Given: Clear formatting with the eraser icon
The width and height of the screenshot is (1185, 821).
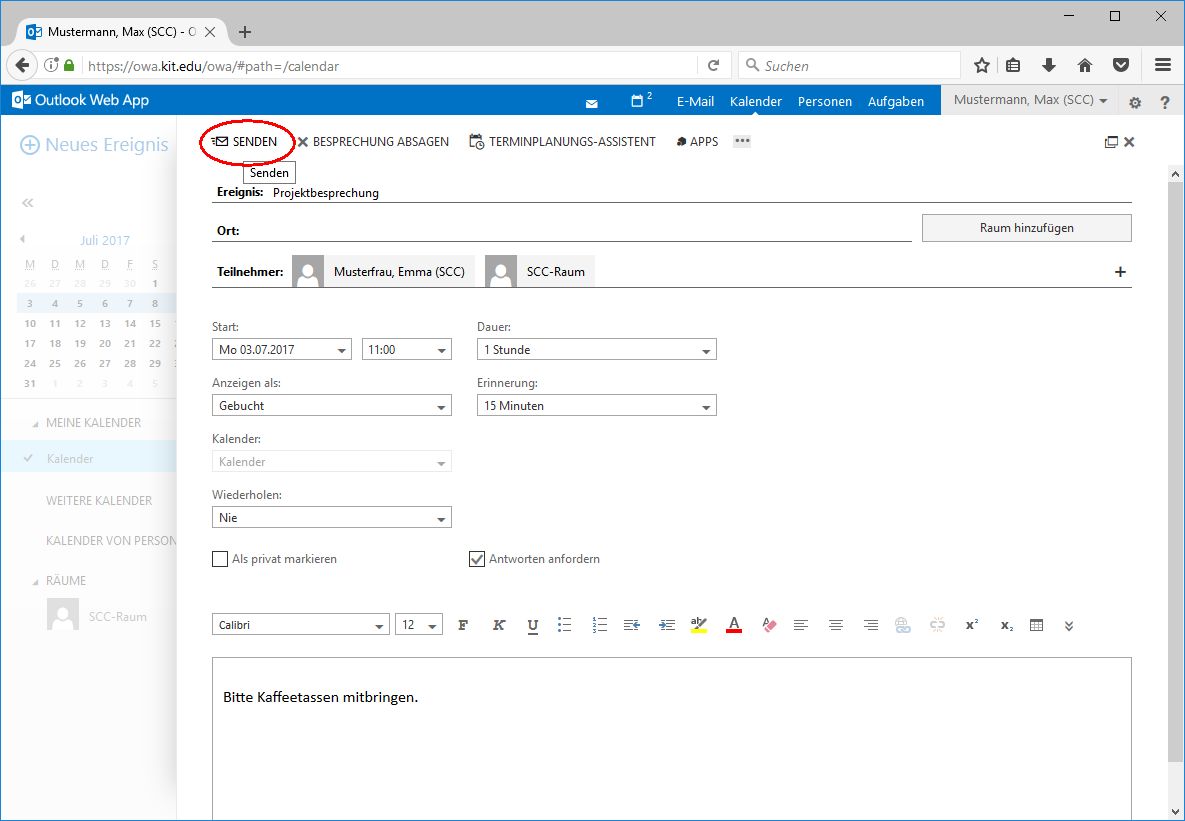Looking at the screenshot, I should [x=769, y=625].
